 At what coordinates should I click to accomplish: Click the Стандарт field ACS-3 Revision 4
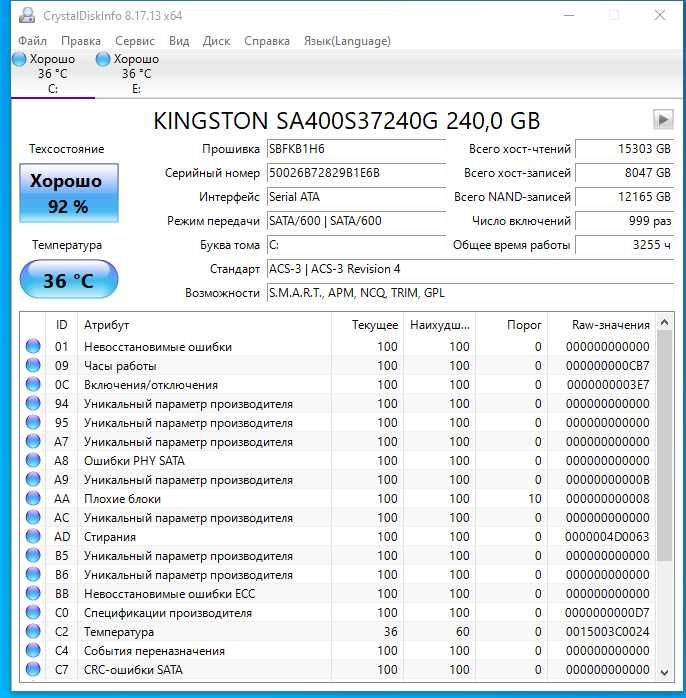[470, 269]
